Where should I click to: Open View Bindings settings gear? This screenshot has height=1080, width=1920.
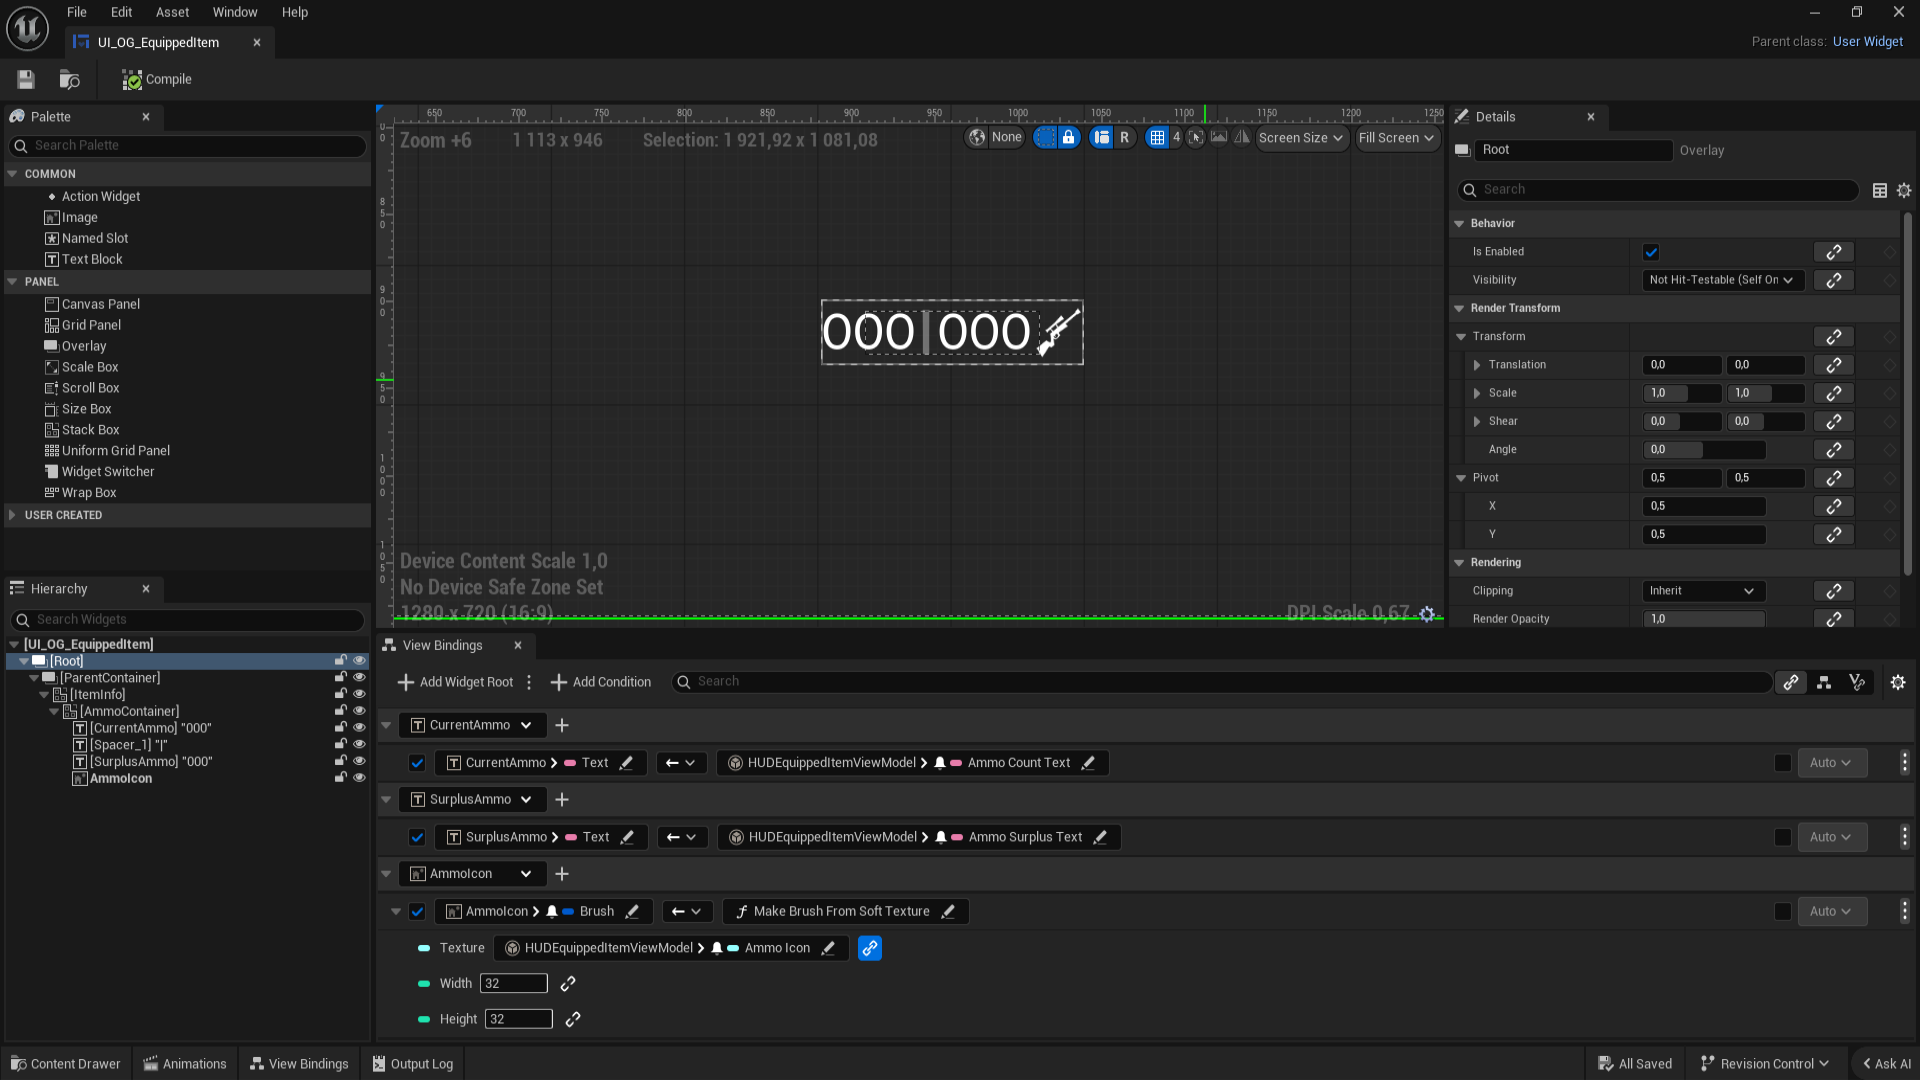click(1898, 682)
